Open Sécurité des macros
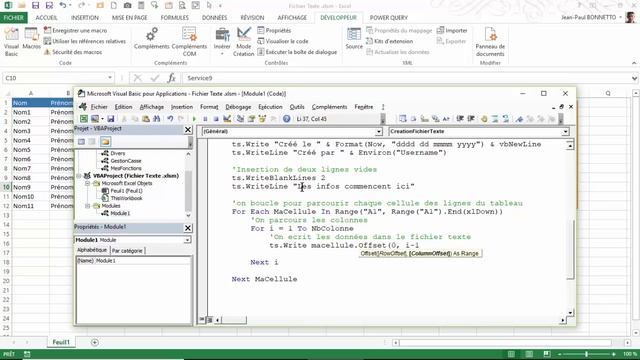The width and height of the screenshot is (640, 360). coord(73,52)
